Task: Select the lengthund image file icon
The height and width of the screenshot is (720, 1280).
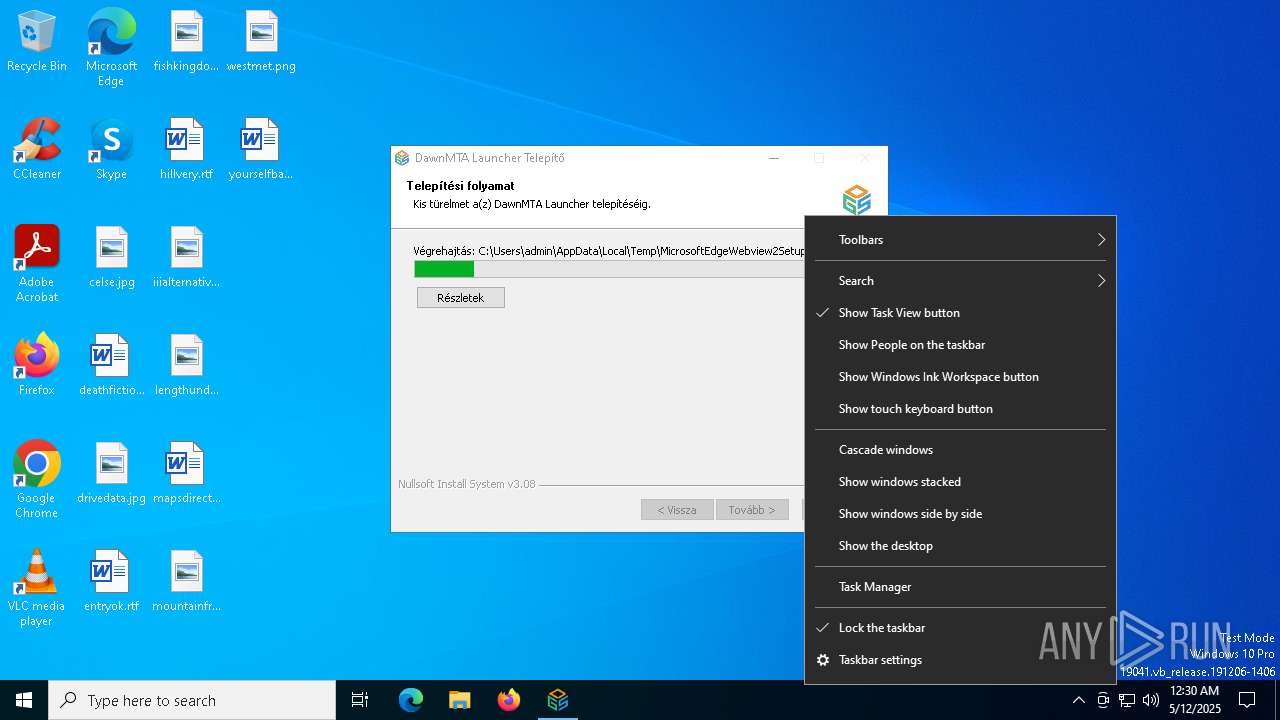Action: 186,366
